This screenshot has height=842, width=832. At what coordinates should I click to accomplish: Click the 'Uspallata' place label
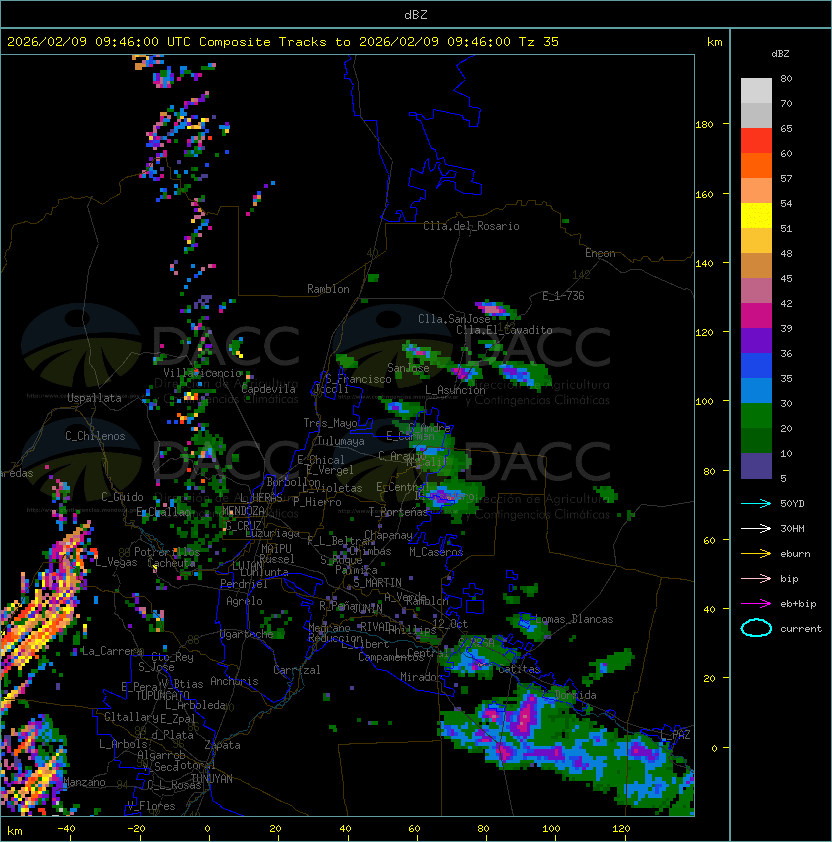[x=94, y=398]
